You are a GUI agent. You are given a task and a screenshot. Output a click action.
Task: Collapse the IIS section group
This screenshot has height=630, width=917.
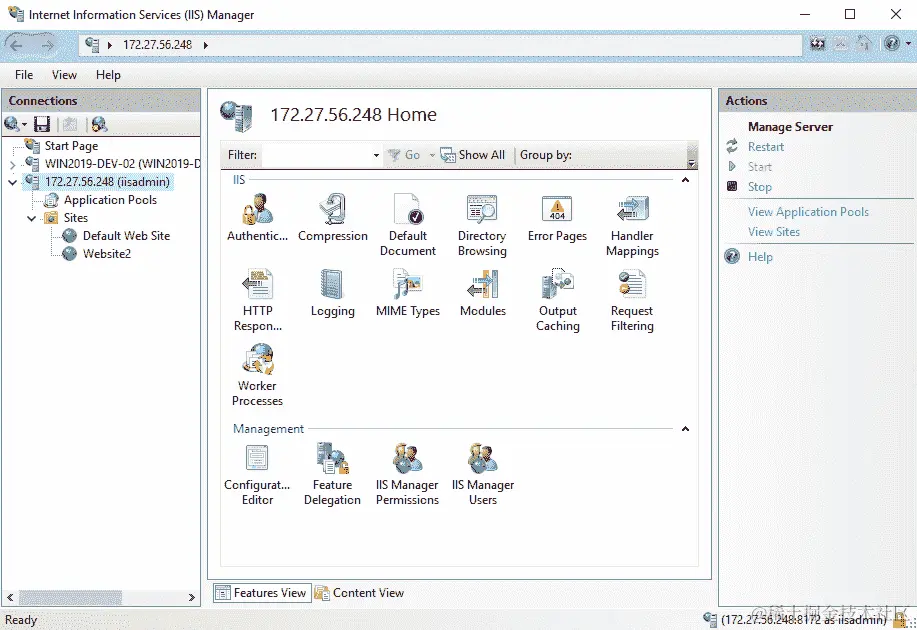pos(685,180)
